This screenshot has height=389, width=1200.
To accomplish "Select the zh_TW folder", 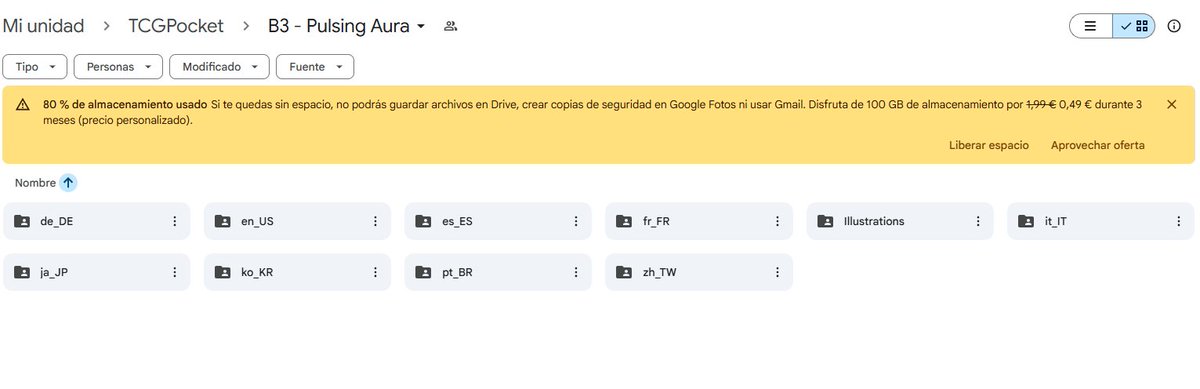I will (x=699, y=272).
